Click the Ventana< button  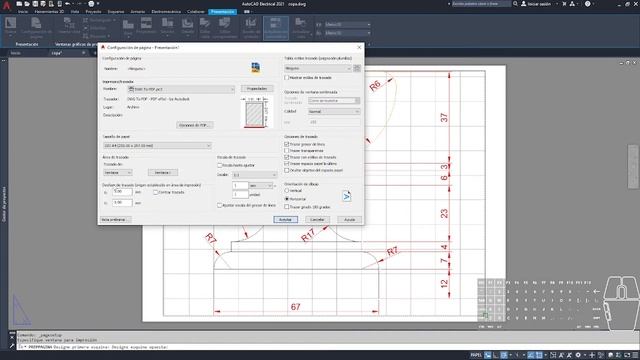pyautogui.click(x=163, y=173)
